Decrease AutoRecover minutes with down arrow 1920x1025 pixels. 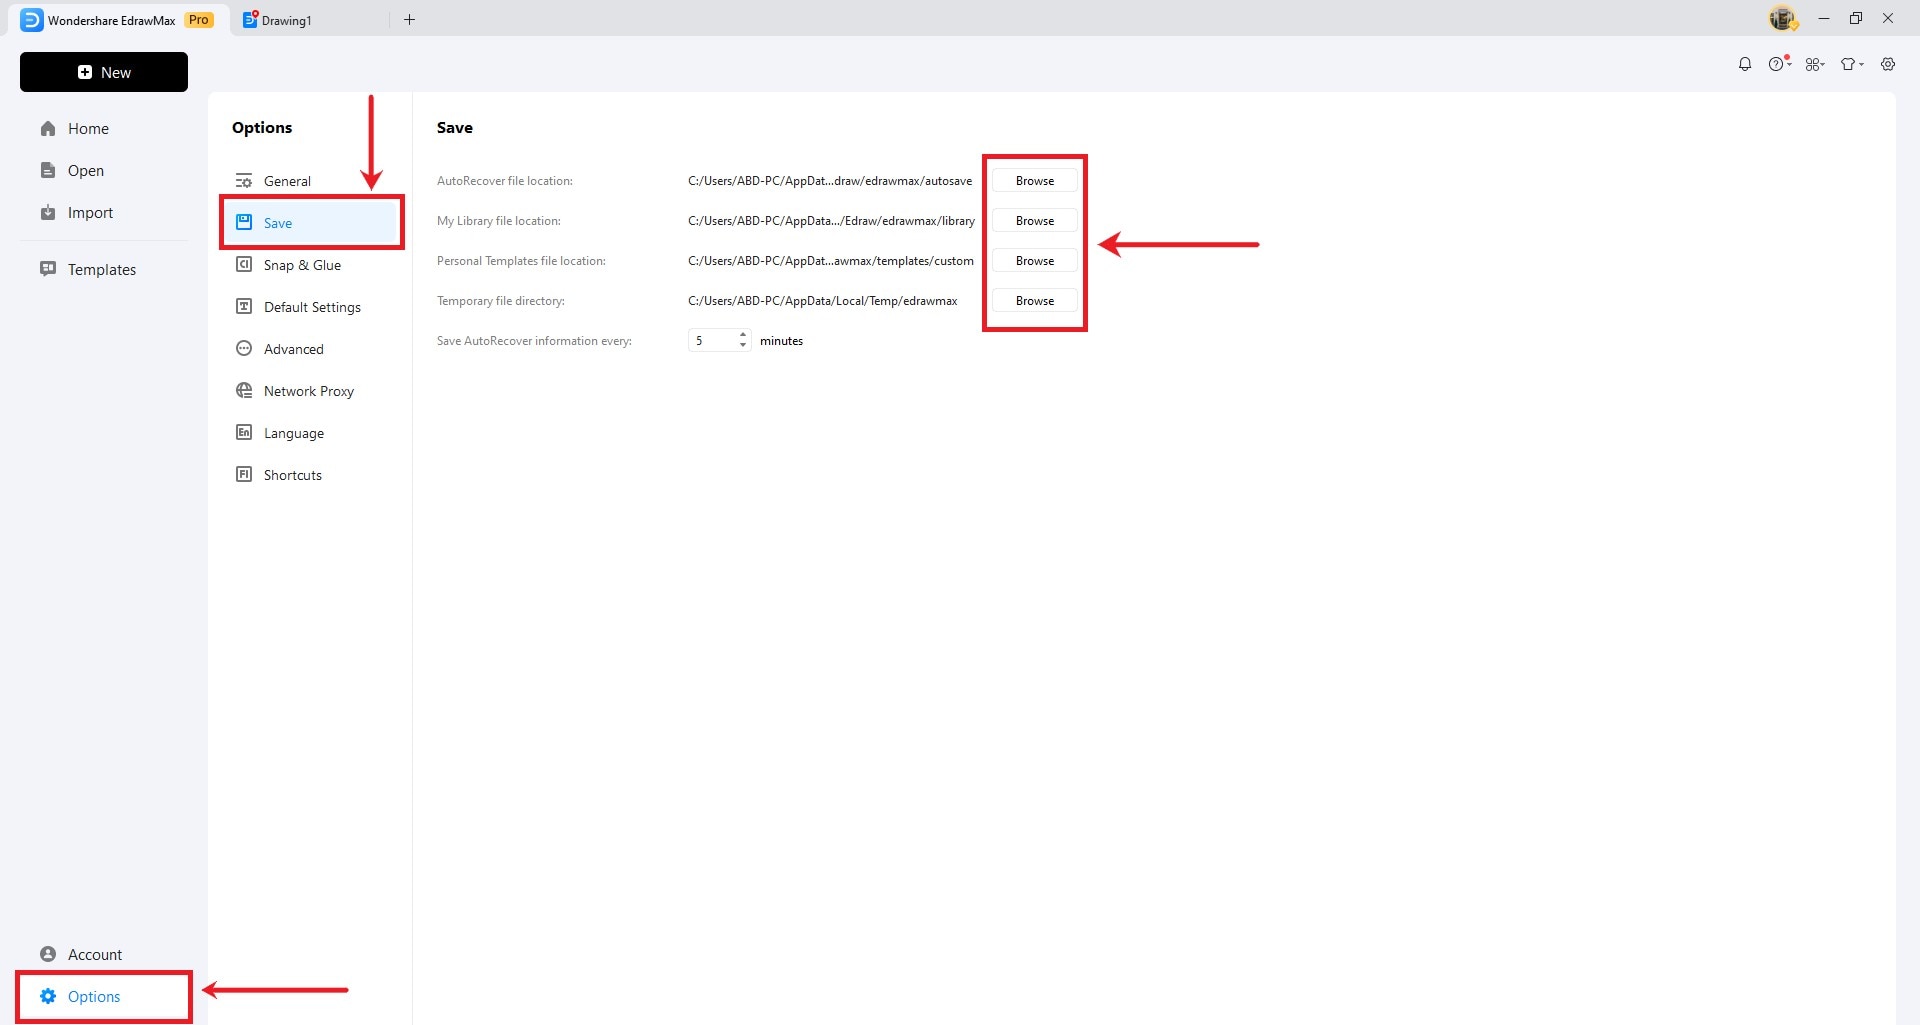click(x=743, y=346)
